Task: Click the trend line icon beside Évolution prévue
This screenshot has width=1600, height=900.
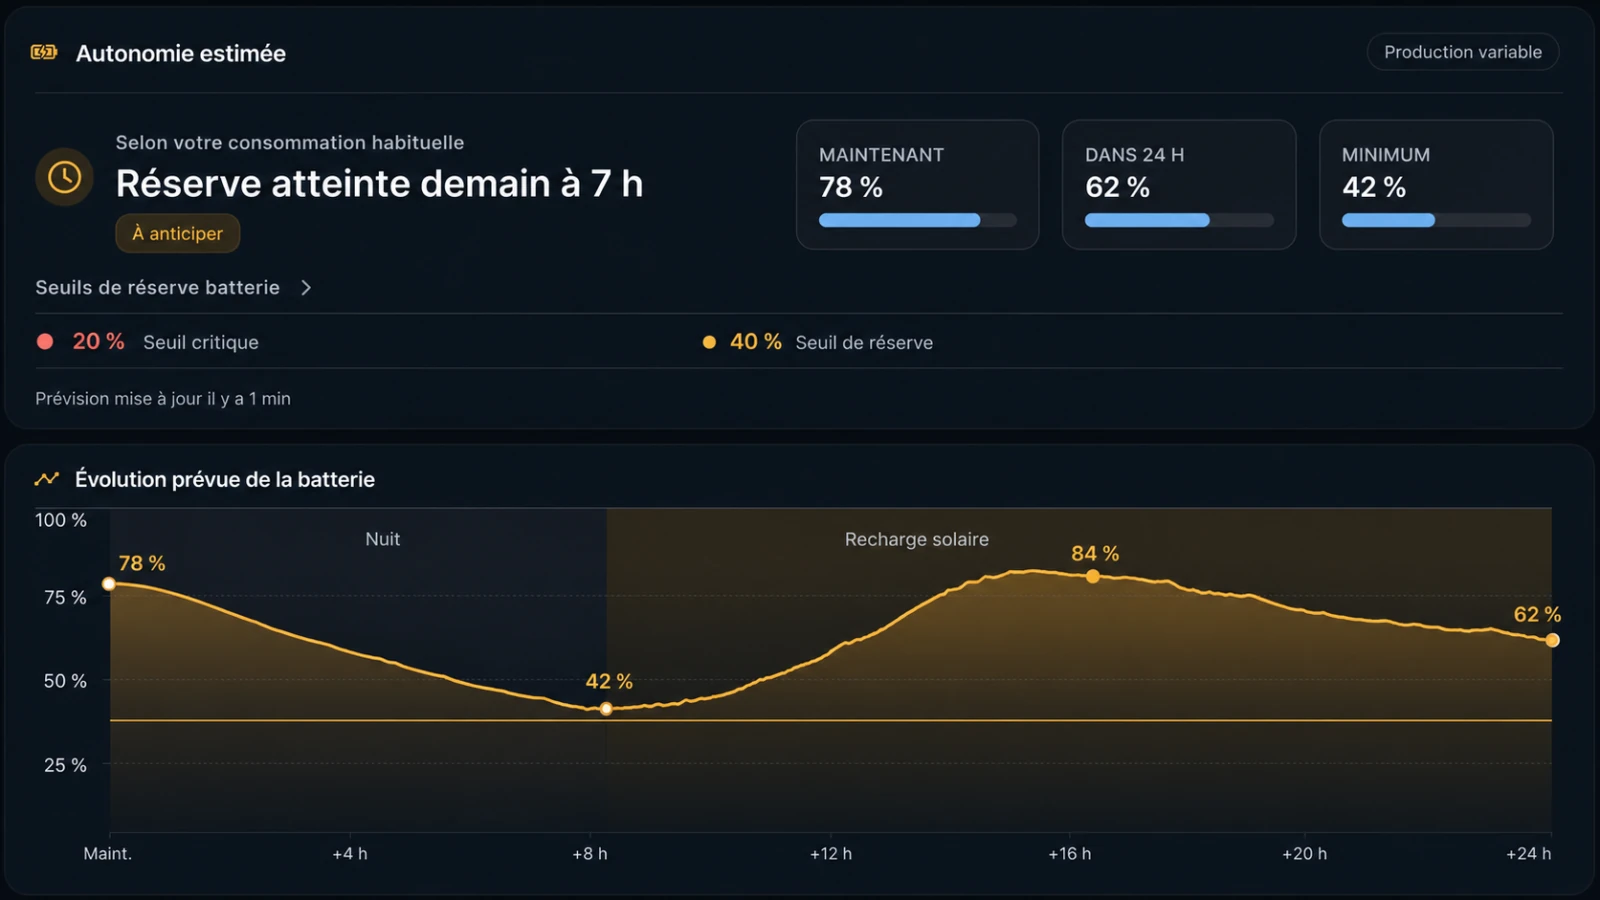Action: click(x=47, y=479)
